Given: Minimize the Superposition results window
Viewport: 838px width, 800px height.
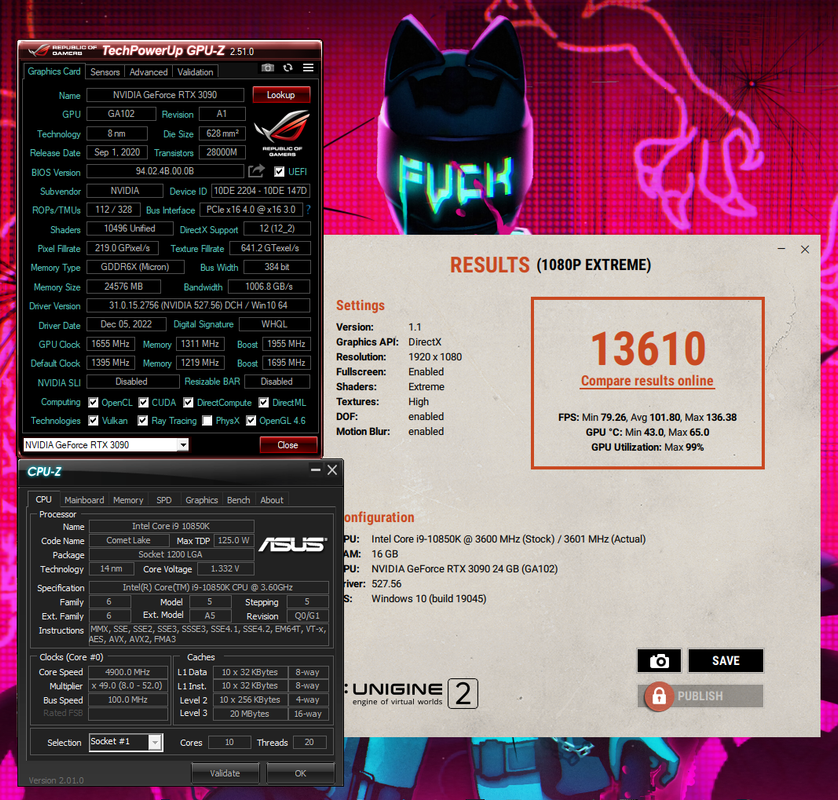Looking at the screenshot, I should [781, 249].
